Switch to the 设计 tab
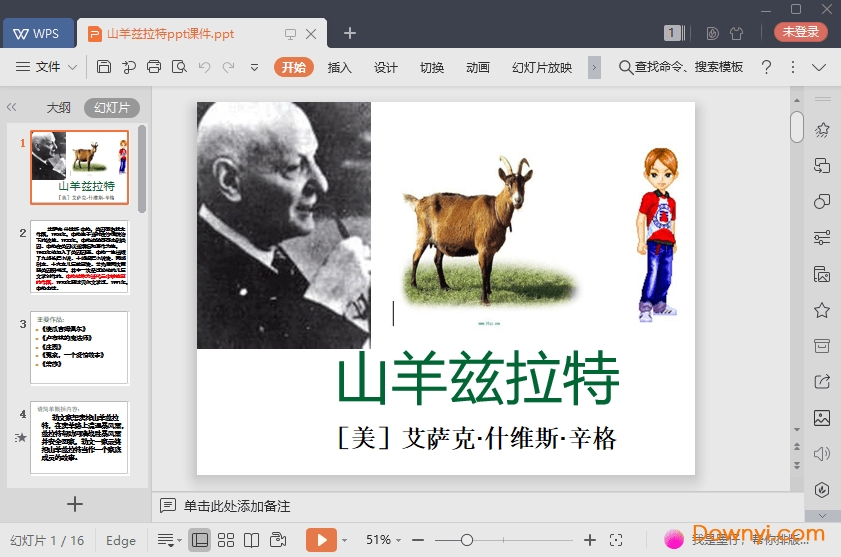 [x=386, y=67]
